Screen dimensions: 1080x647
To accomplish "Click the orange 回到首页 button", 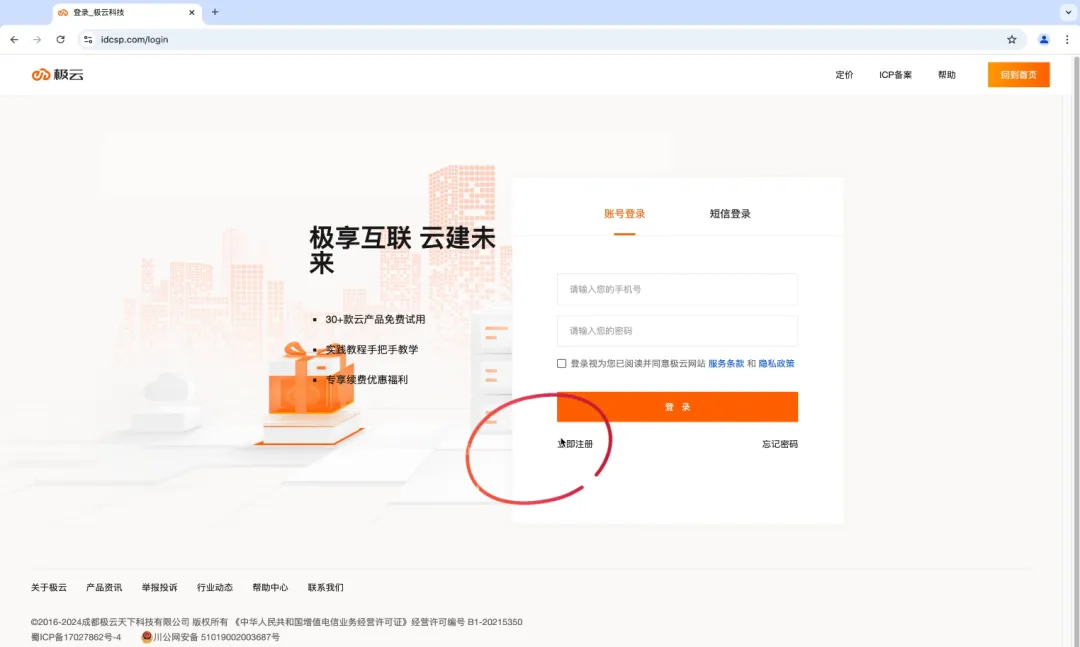I will (x=1019, y=74).
